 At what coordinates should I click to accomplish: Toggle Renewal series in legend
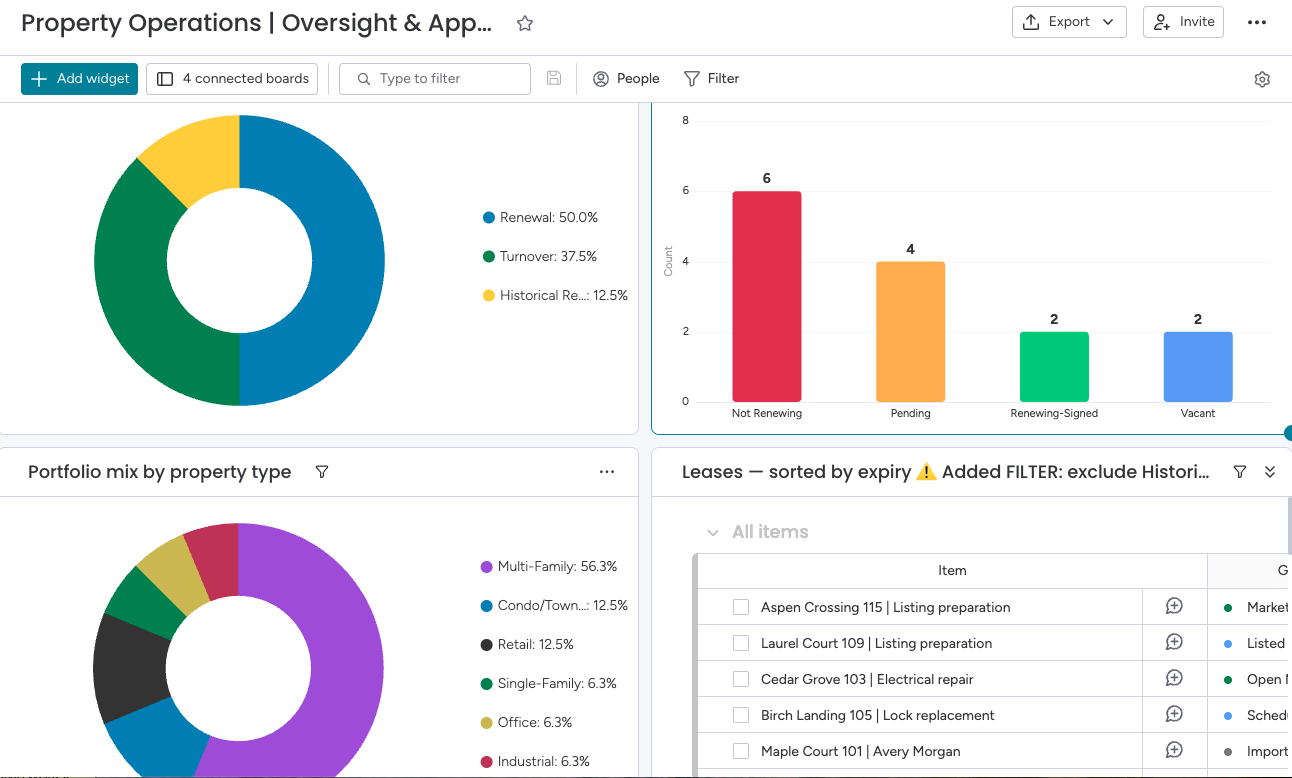(540, 217)
